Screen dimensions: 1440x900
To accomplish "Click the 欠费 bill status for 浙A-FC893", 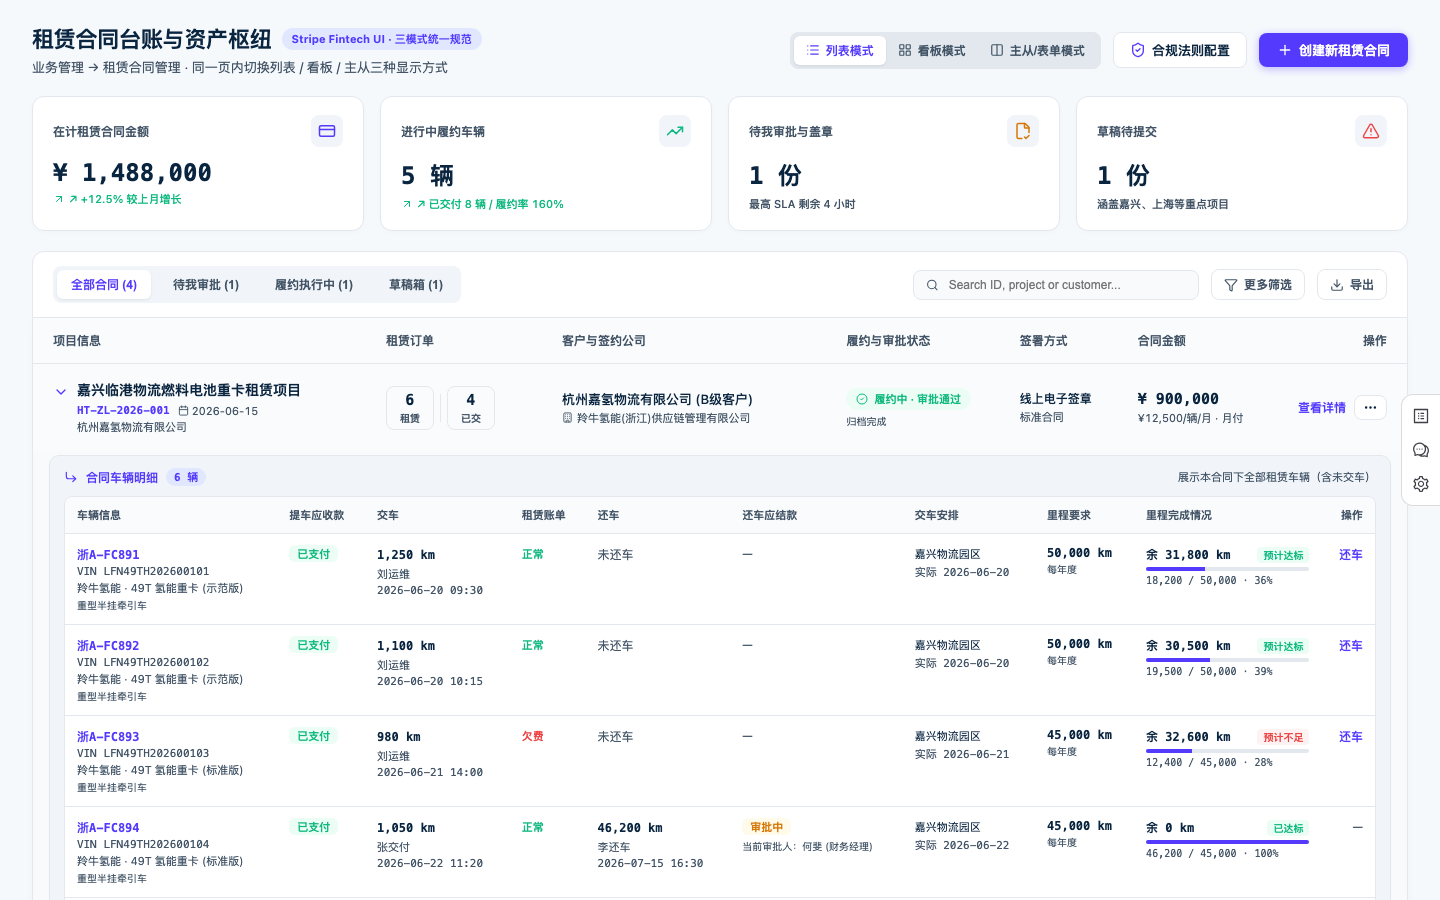I will click(x=533, y=737).
